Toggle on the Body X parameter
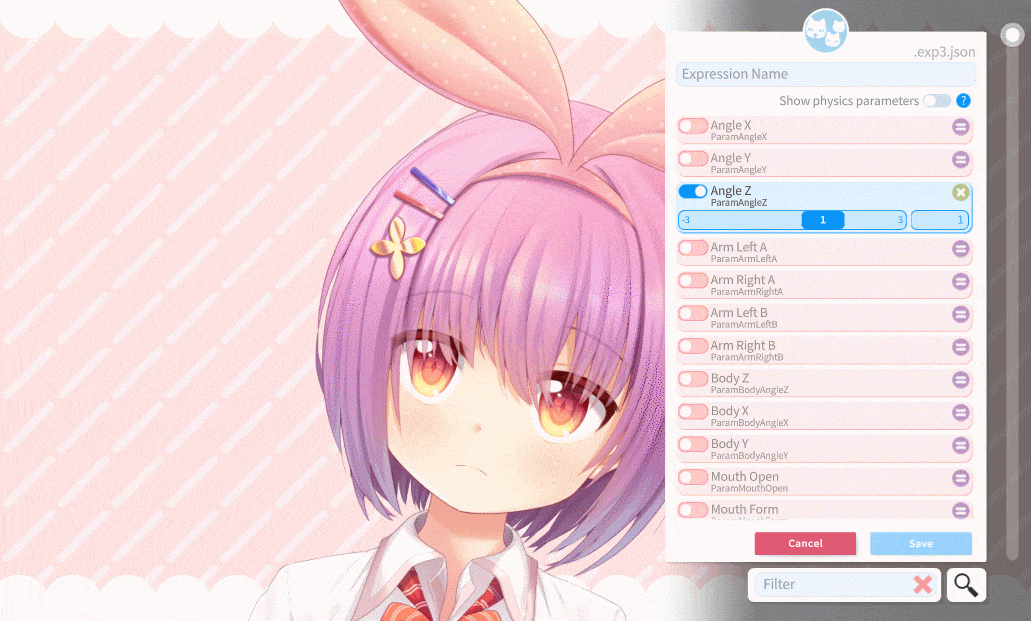This screenshot has height=621, width=1031. pyautogui.click(x=692, y=412)
